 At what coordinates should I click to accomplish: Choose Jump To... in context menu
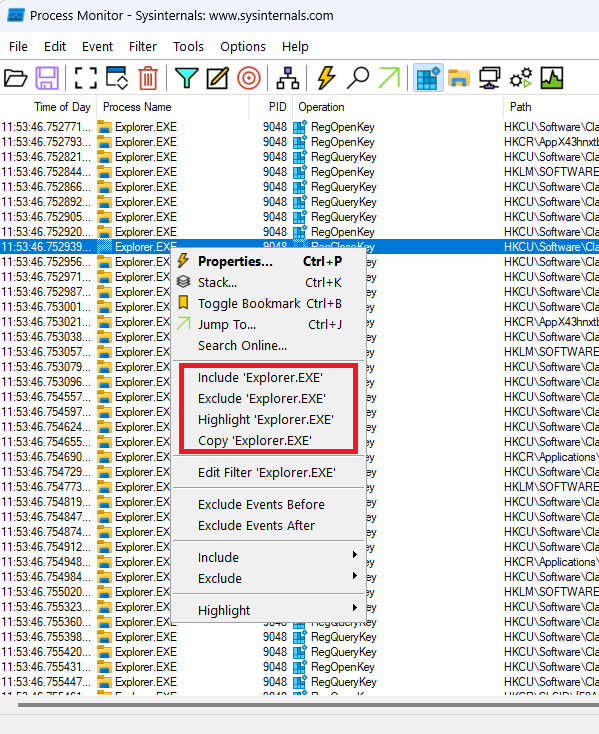tap(269, 324)
